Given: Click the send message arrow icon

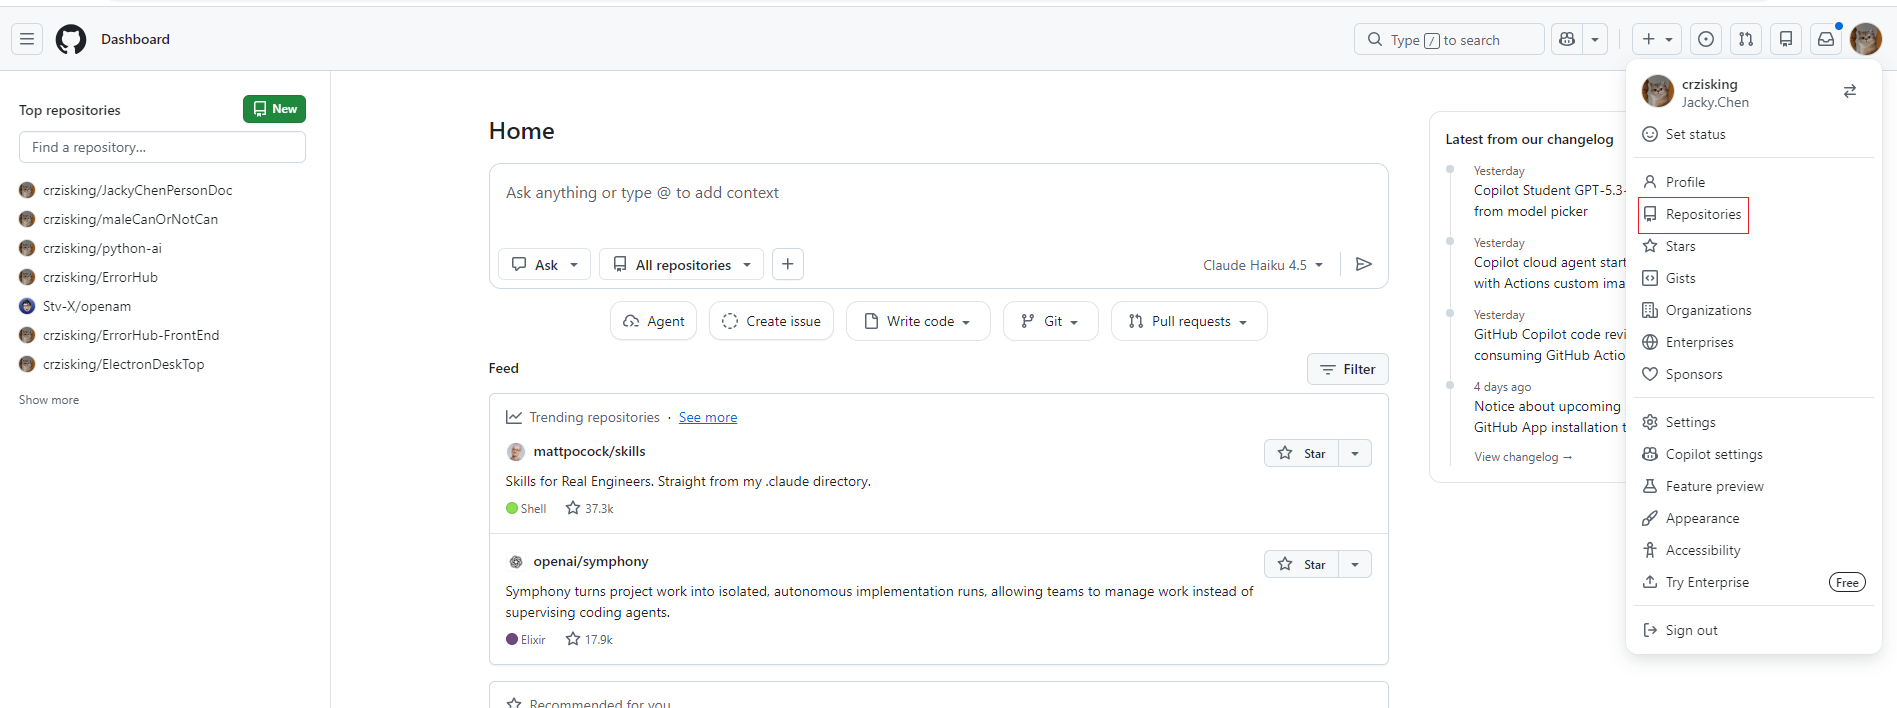Looking at the screenshot, I should (x=1363, y=264).
